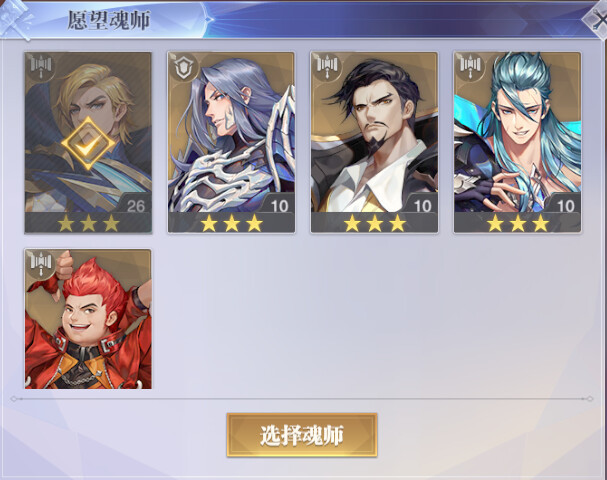Click attack class icon on goateed character card
This screenshot has width=607, height=480.
(x=327, y=66)
